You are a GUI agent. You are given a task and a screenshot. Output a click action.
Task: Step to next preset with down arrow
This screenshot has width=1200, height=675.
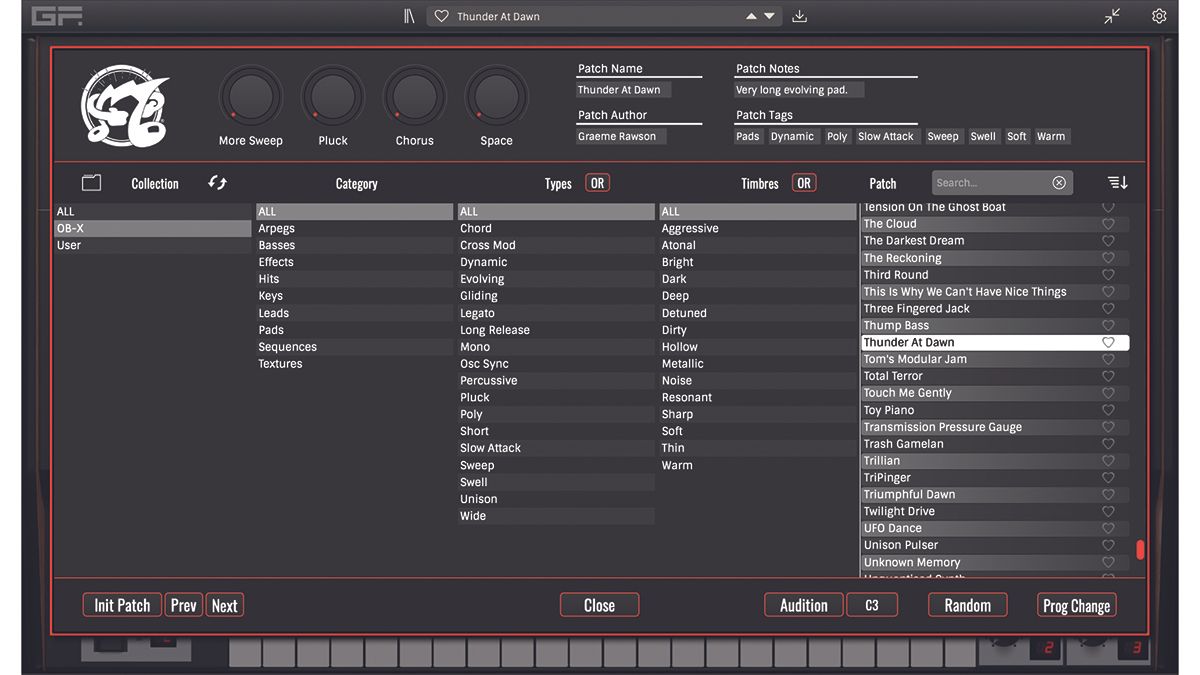click(769, 16)
